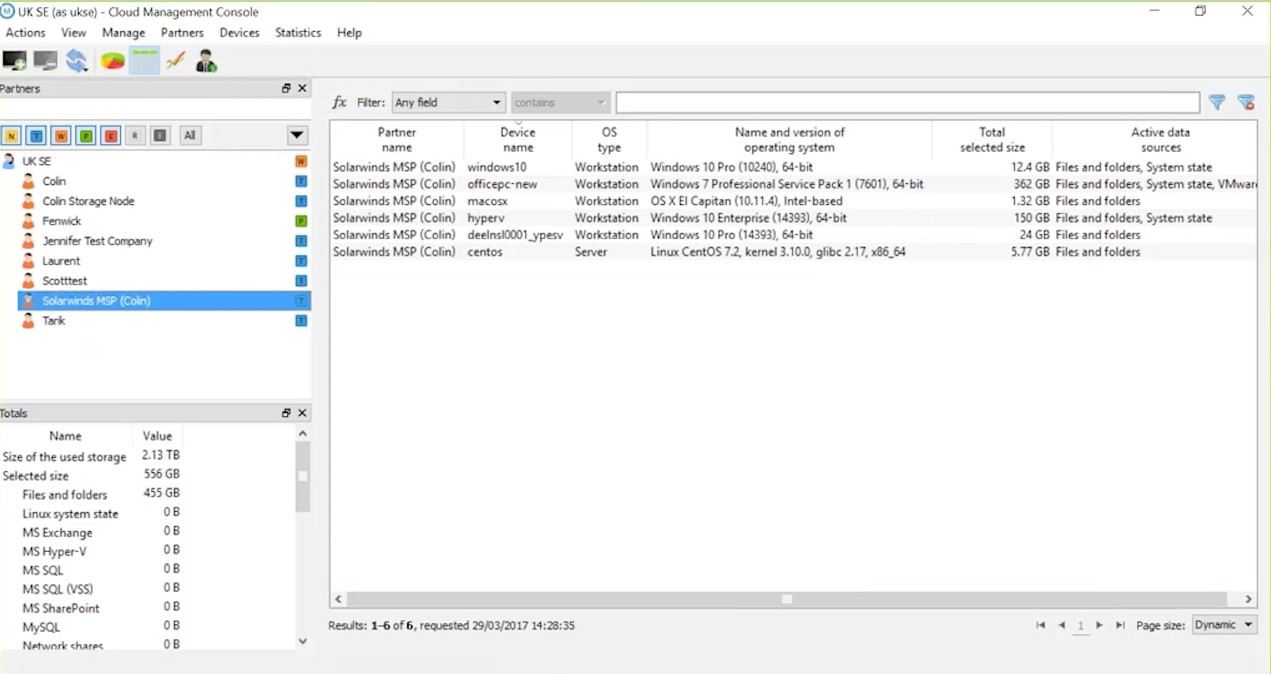Open the Page size Dynamic dropdown
This screenshot has height=674, width=1271.
tap(1224, 625)
